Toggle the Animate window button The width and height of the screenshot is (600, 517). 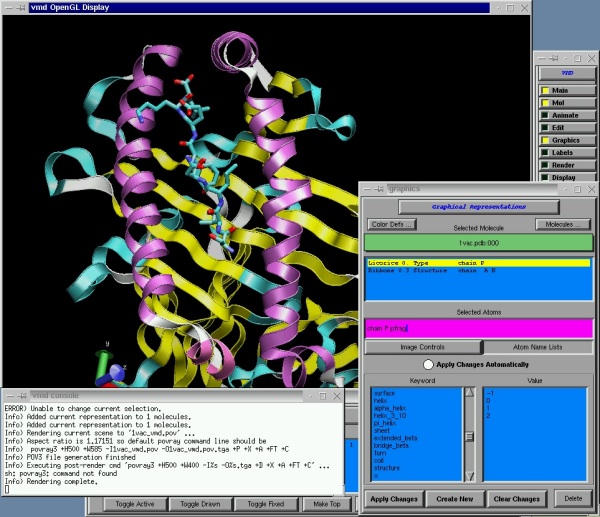pyautogui.click(x=566, y=115)
